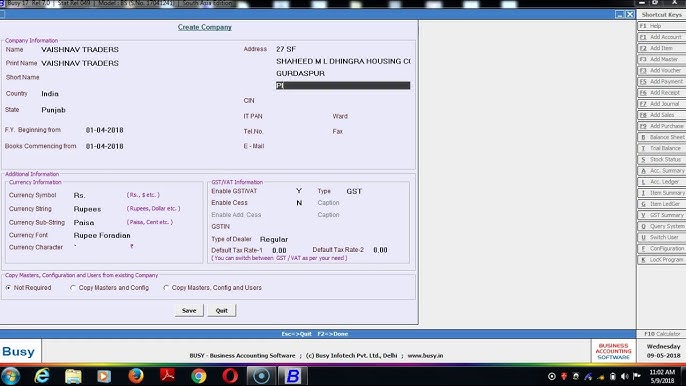Open the Item Summary shortcut
This screenshot has width=686, height=386.
coord(662,193)
